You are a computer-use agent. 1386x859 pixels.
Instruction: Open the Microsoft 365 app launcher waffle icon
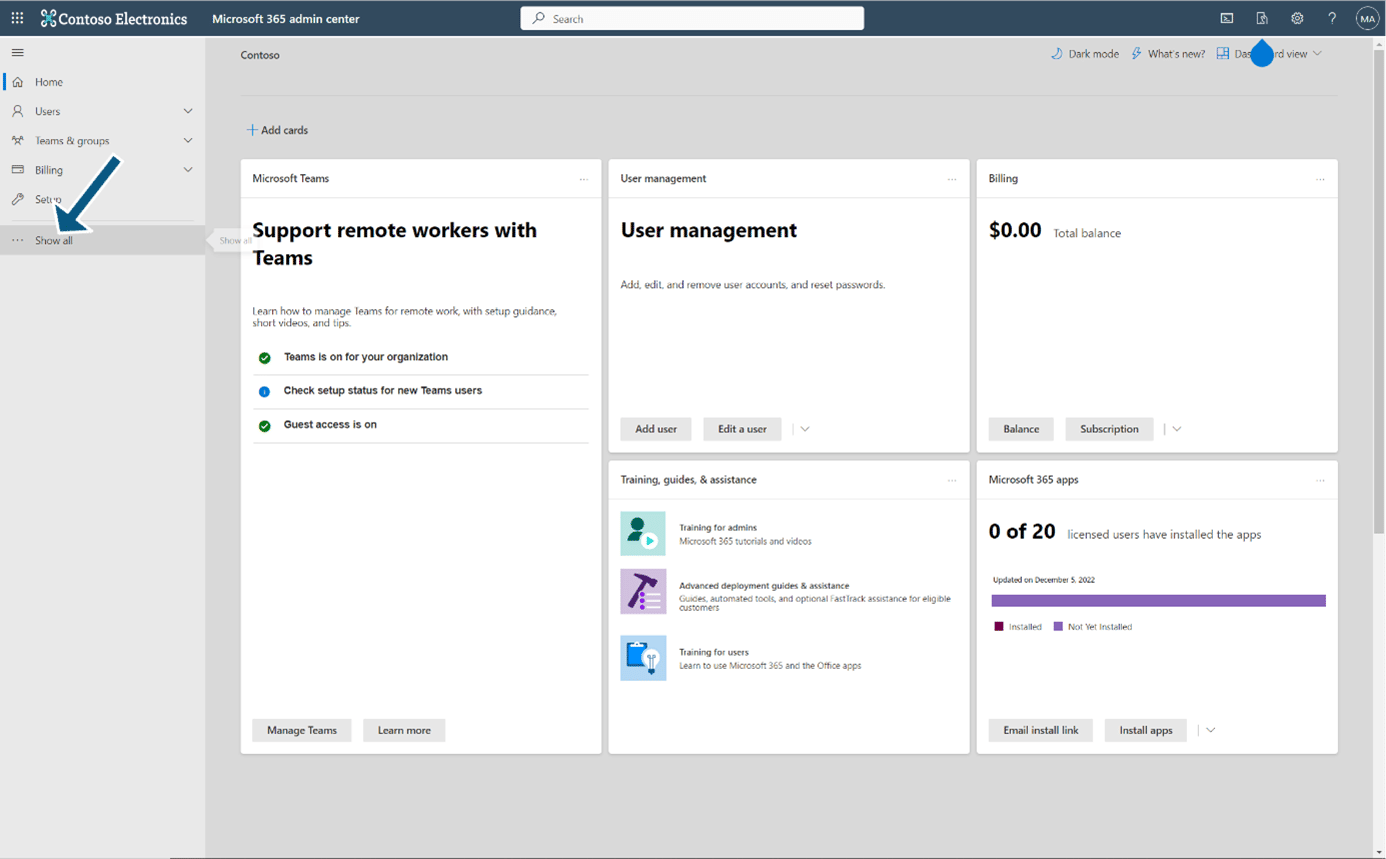coord(17,17)
